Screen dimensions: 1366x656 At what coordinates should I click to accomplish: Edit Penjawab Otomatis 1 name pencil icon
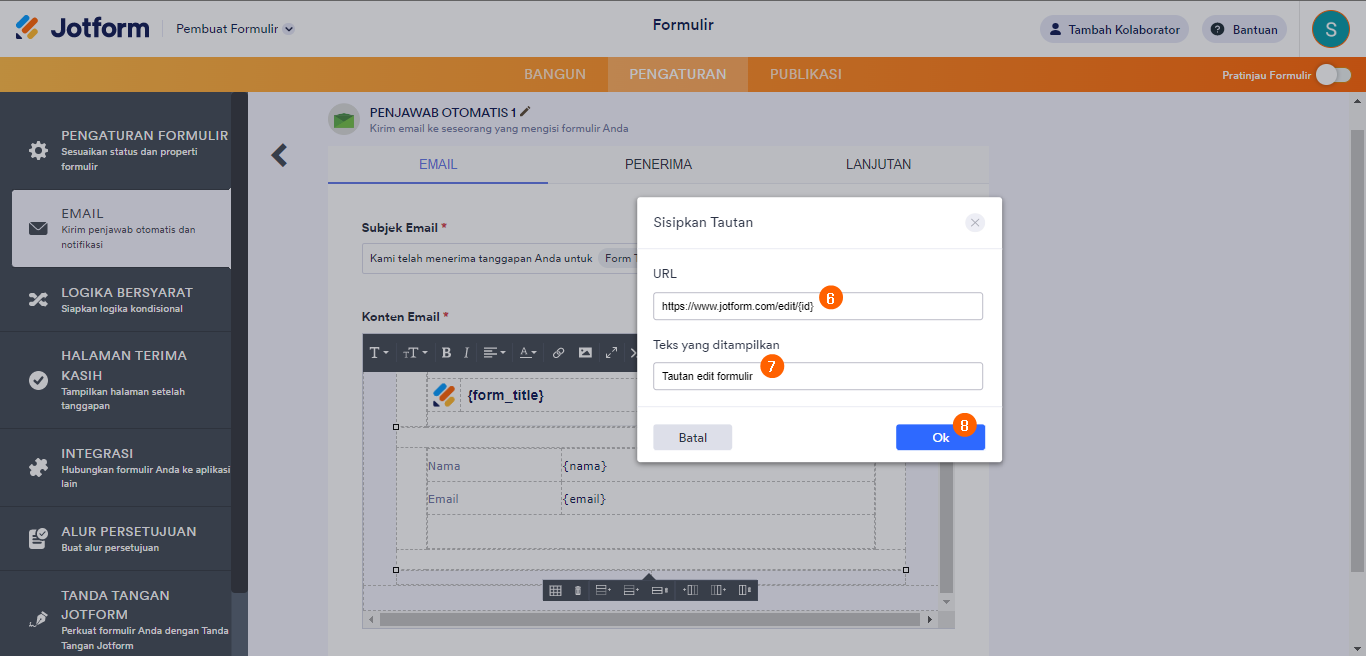[x=525, y=112]
